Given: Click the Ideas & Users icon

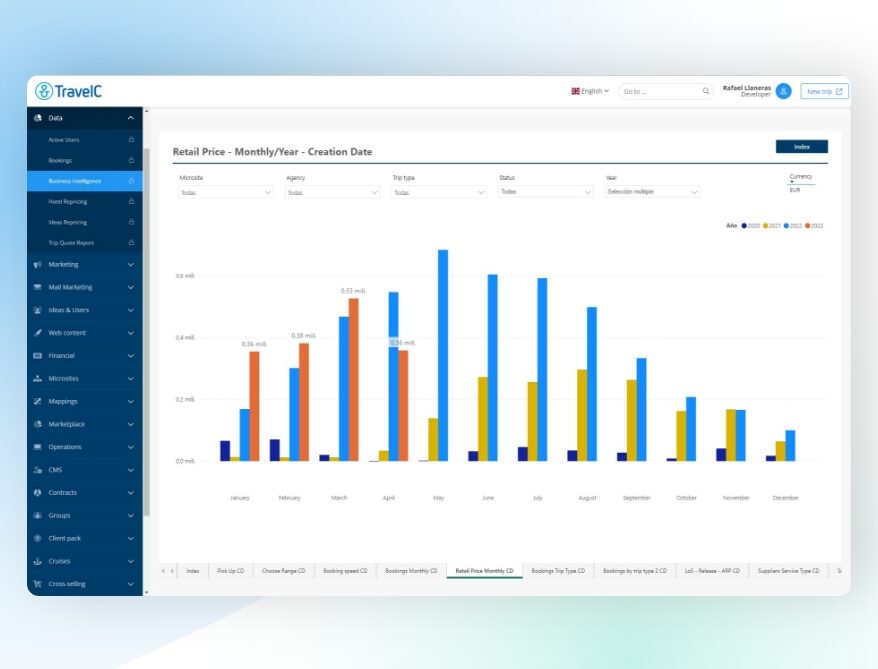Looking at the screenshot, I should (x=38, y=310).
